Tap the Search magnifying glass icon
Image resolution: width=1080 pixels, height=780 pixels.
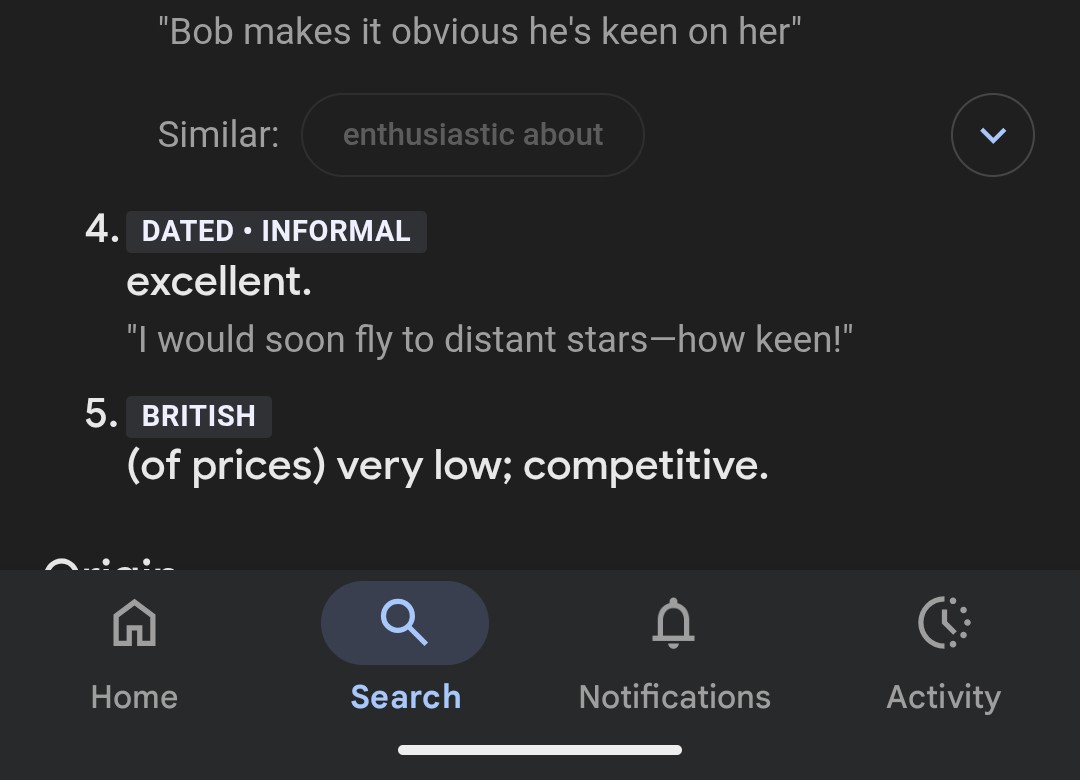tap(405, 623)
